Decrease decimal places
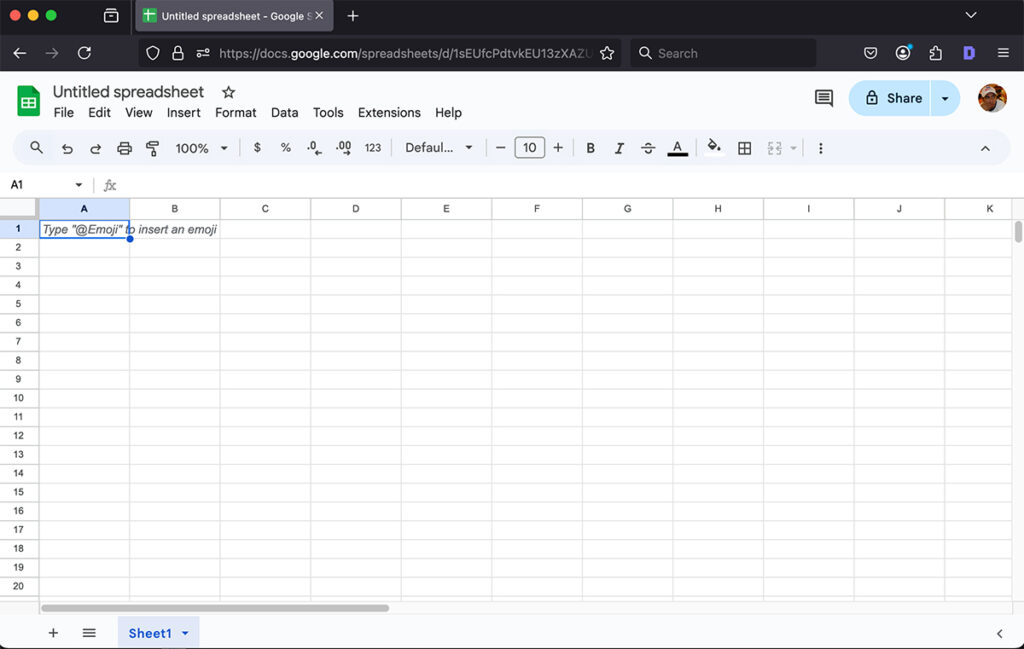The image size is (1024, 649). point(313,147)
